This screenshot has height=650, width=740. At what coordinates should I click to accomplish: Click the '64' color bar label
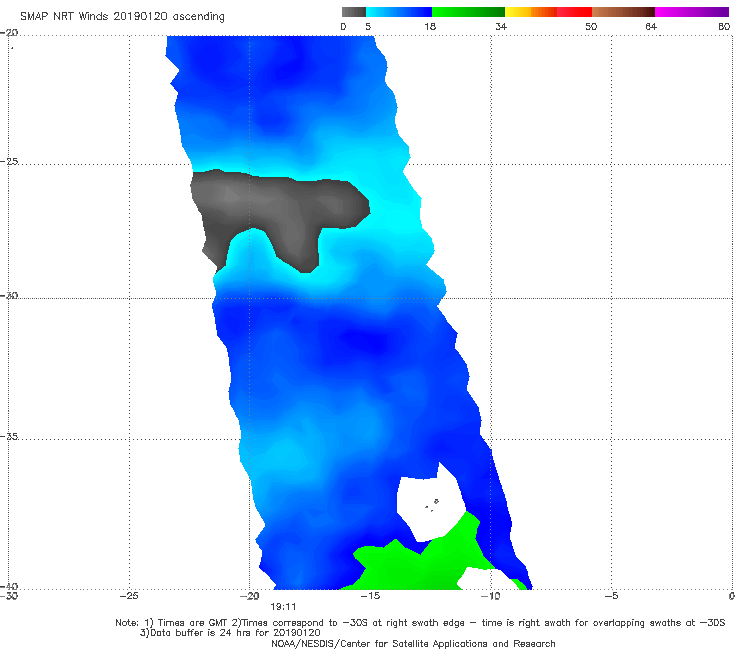pos(651,26)
